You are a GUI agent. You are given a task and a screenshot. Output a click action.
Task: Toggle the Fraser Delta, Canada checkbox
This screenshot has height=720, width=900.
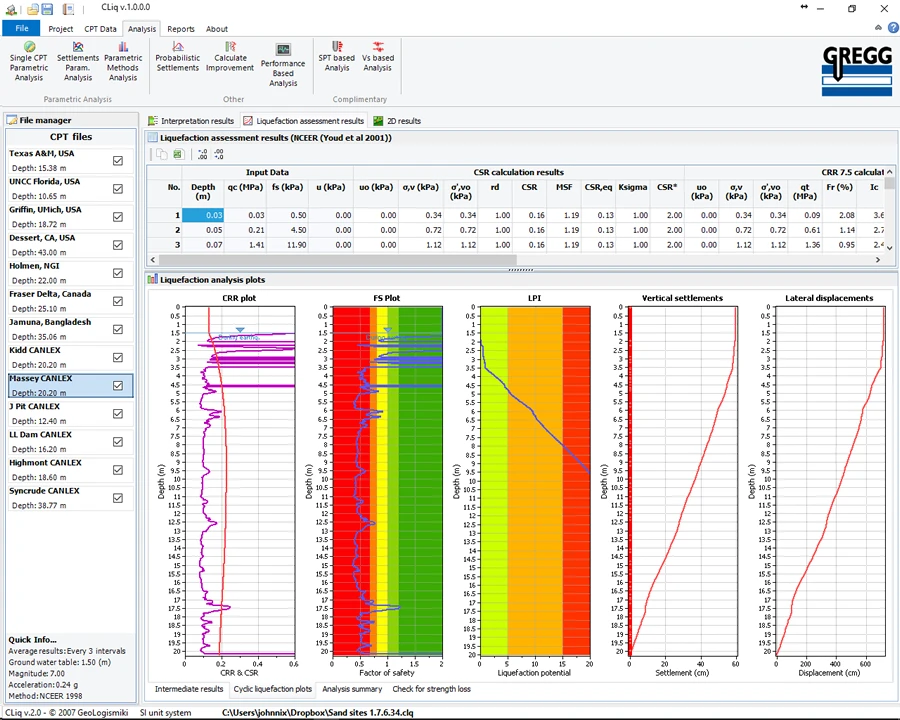pos(118,301)
